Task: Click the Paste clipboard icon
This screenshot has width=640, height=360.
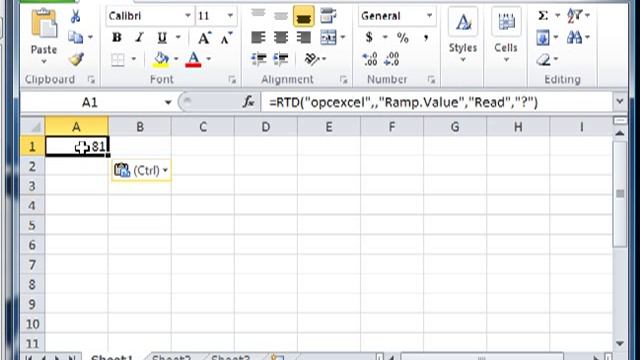Action: pos(44,24)
